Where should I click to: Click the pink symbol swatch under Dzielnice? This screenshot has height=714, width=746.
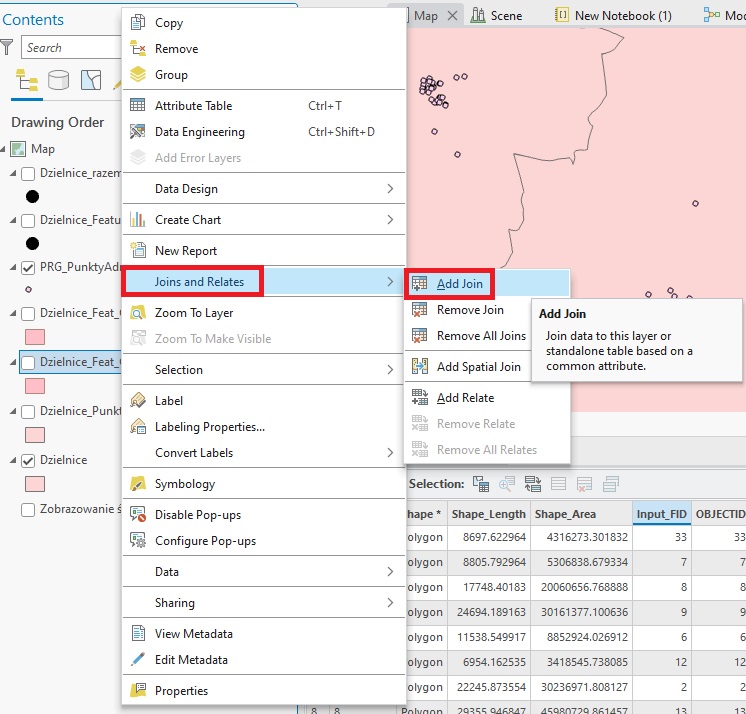[34, 484]
